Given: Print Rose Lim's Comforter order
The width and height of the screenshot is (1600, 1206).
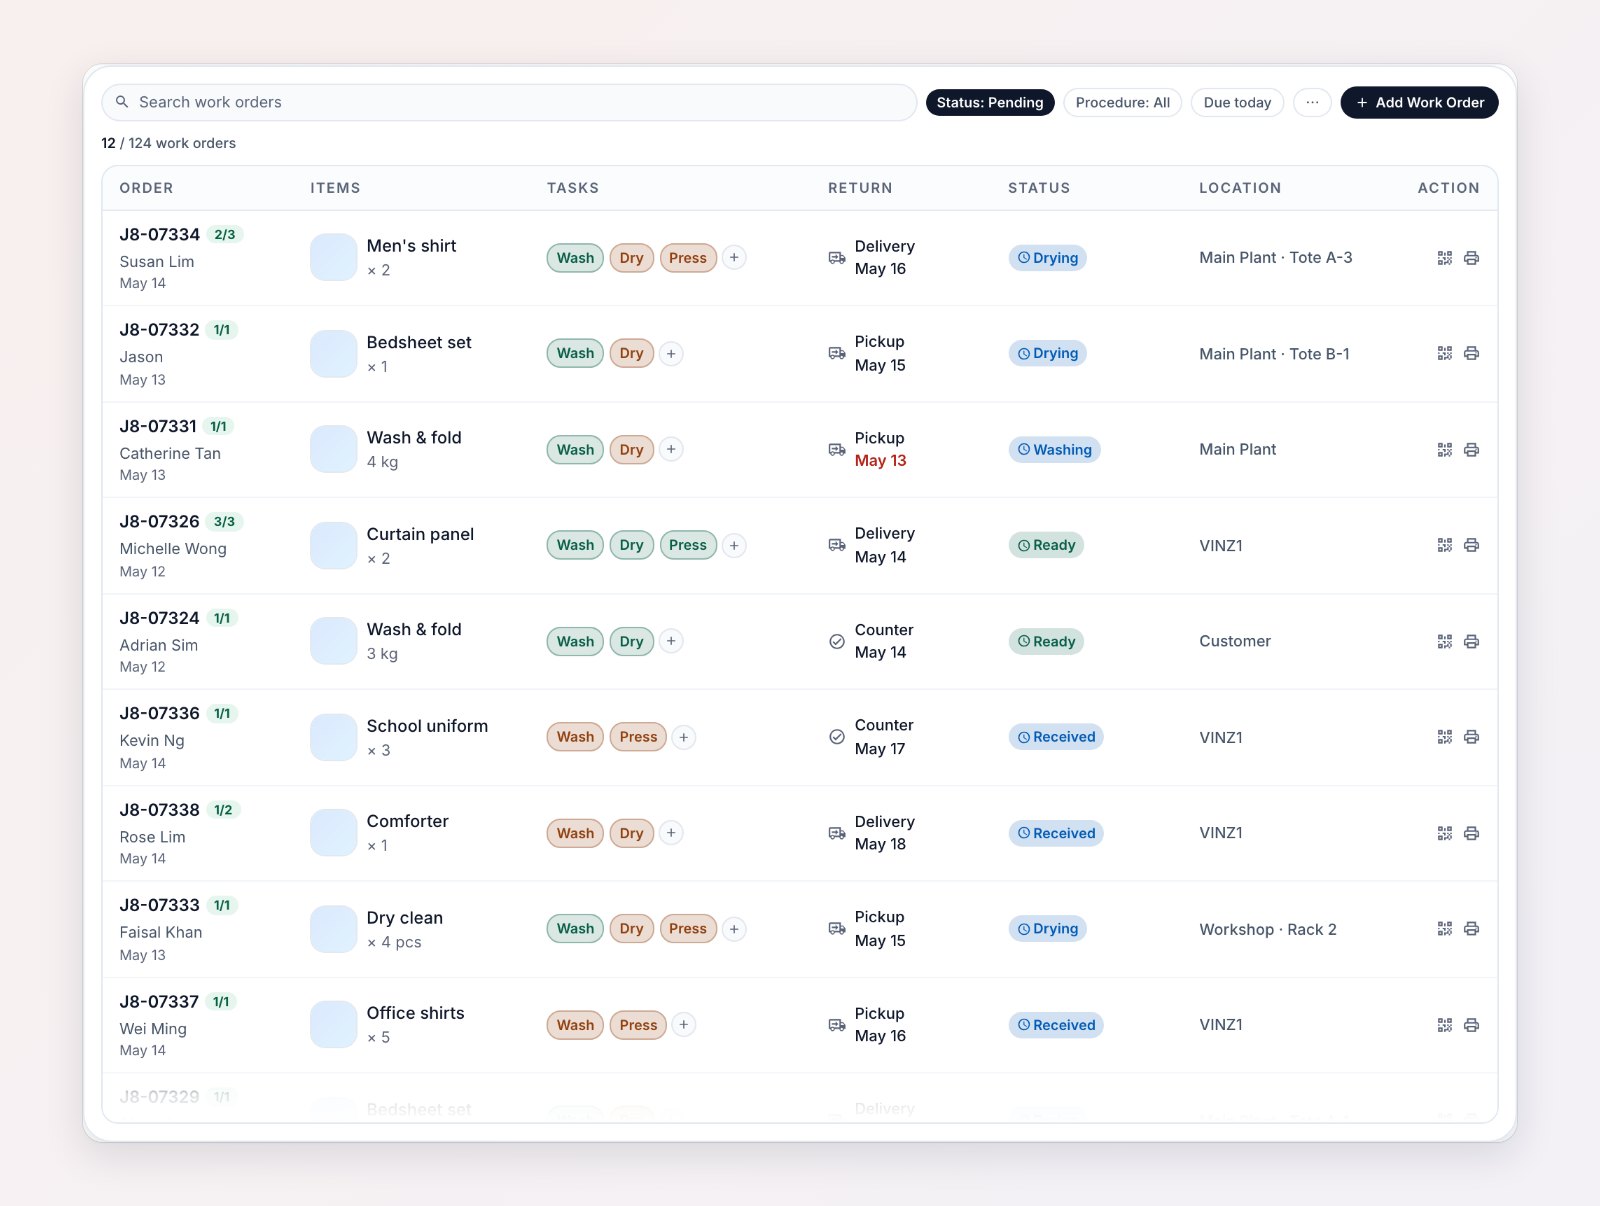Looking at the screenshot, I should coord(1471,833).
